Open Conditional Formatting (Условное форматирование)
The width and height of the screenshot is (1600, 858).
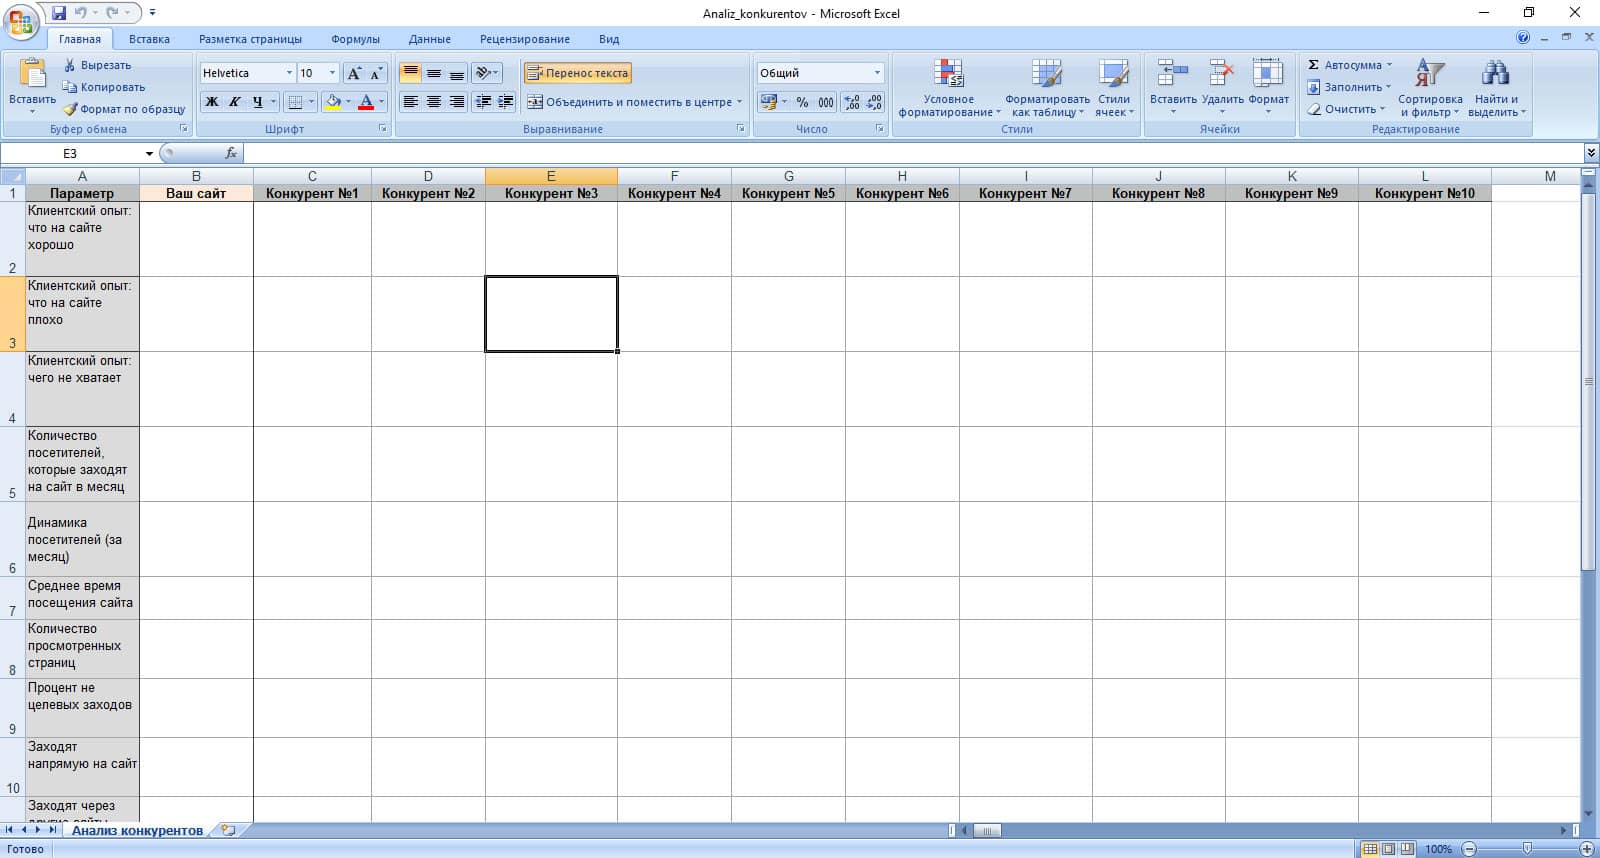[948, 88]
